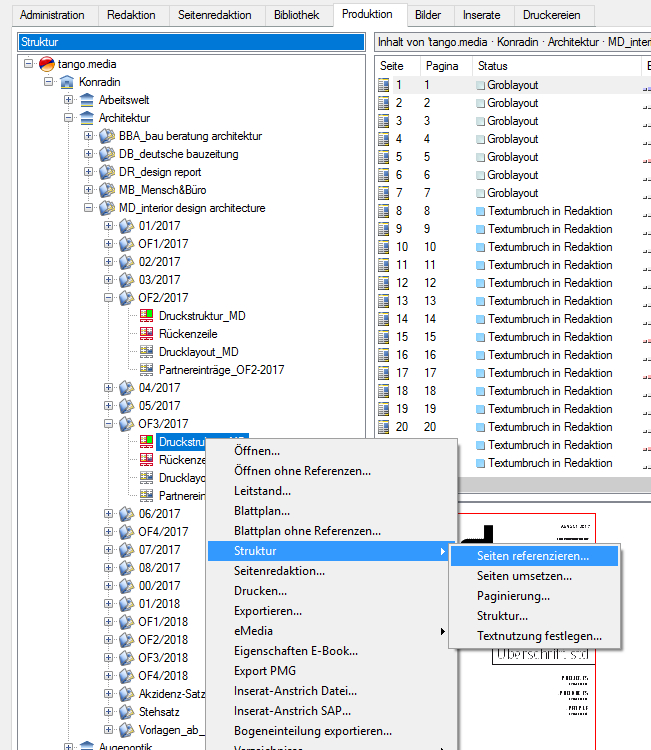
Task: Select Paginierung in the Struktur submenu
Action: point(513,596)
